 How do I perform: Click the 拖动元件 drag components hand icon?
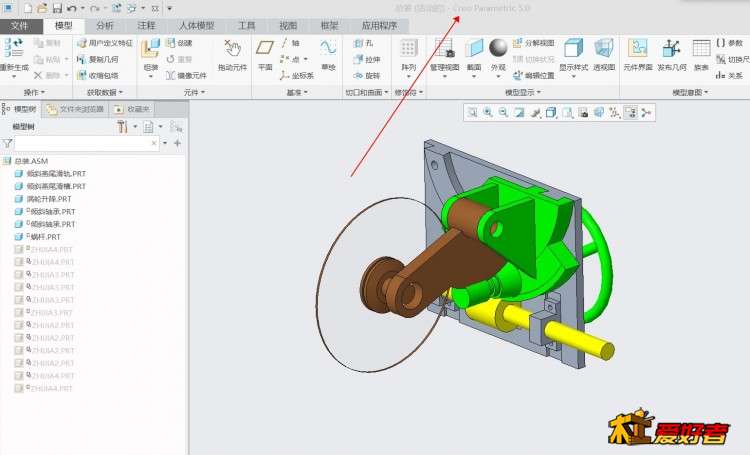(232, 49)
